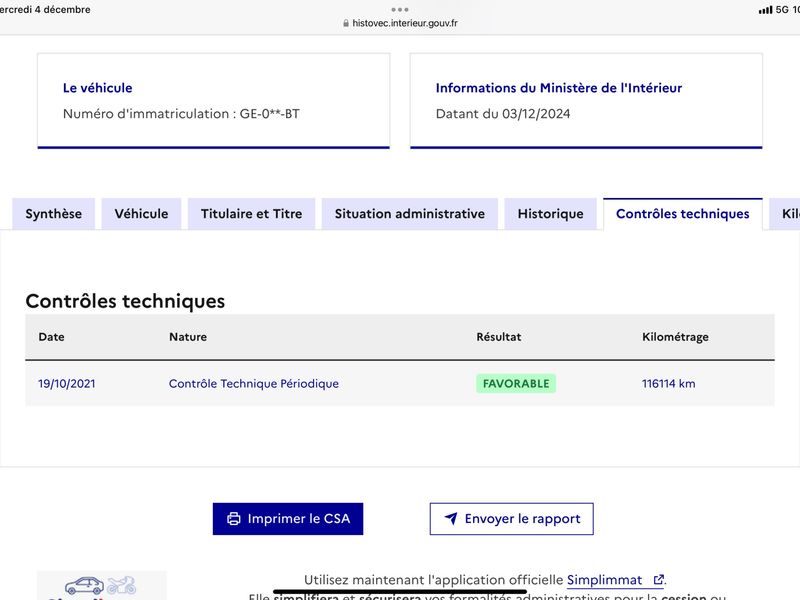The height and width of the screenshot is (600, 800).
Task: Click the printer icon in Imprimer button
Action: (x=234, y=519)
